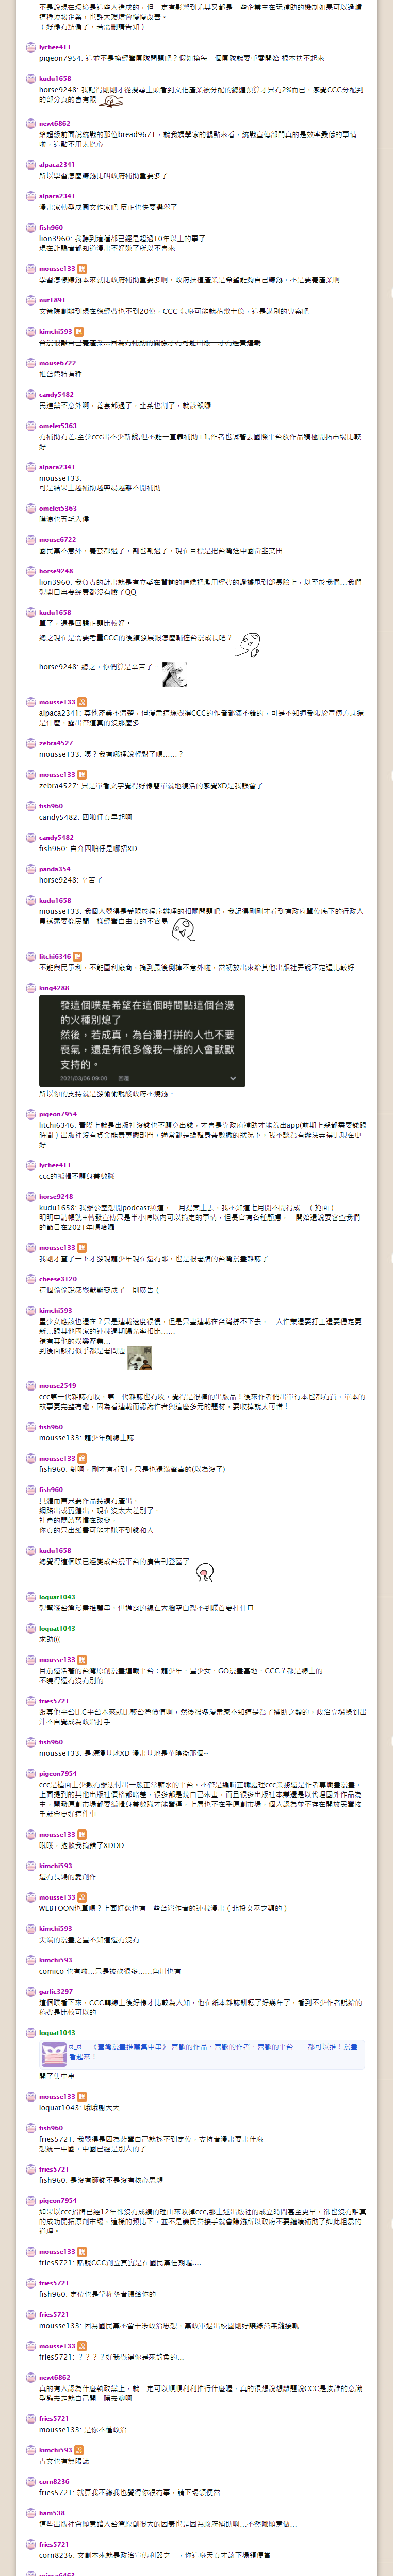Click the avatar icon next to king4288
The height and width of the screenshot is (2576, 393).
(x=31, y=988)
